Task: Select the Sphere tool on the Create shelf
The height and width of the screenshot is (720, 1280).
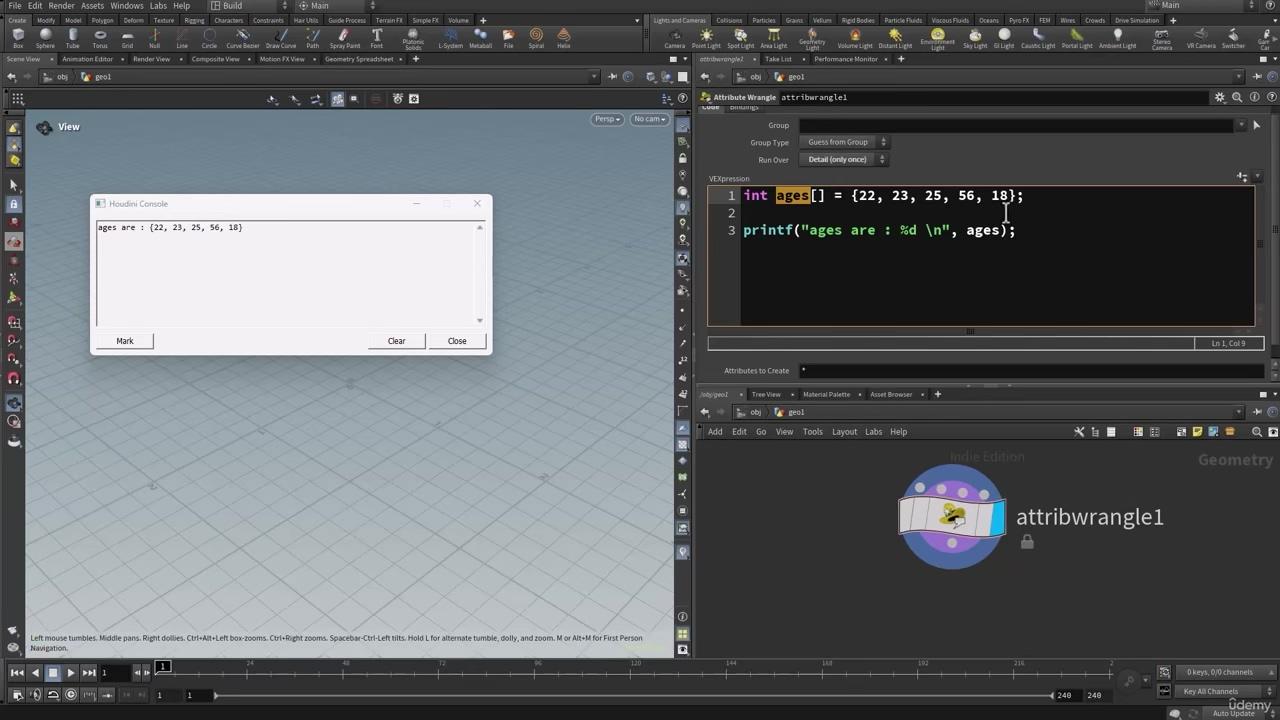Action: click(45, 38)
